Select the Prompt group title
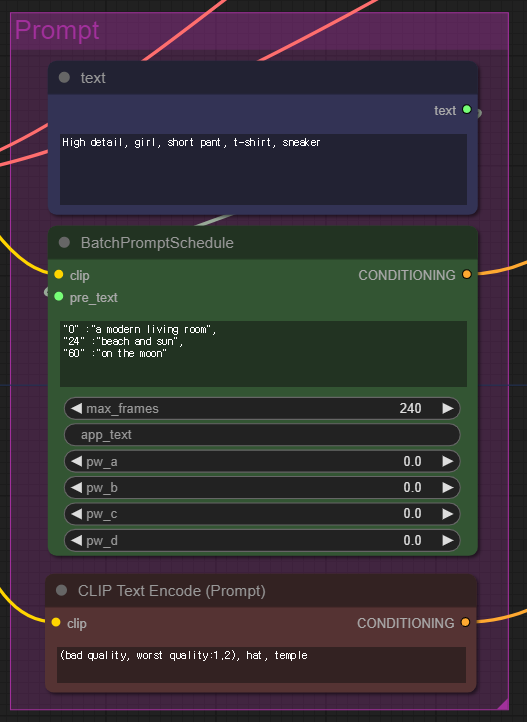527x722 pixels. coord(57,30)
